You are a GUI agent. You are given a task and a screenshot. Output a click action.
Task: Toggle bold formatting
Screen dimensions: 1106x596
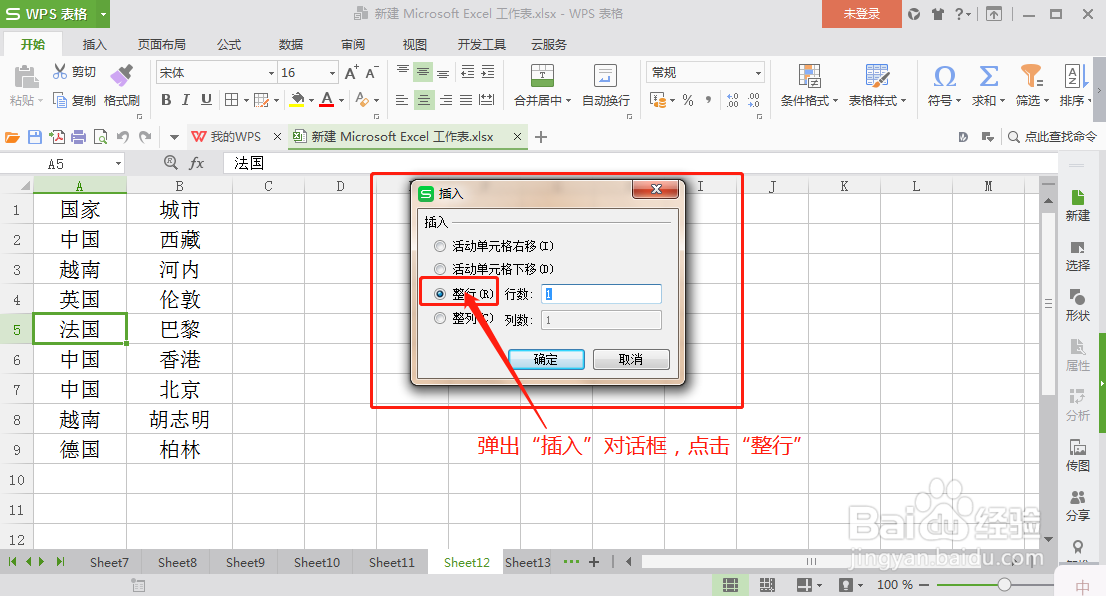tap(166, 100)
